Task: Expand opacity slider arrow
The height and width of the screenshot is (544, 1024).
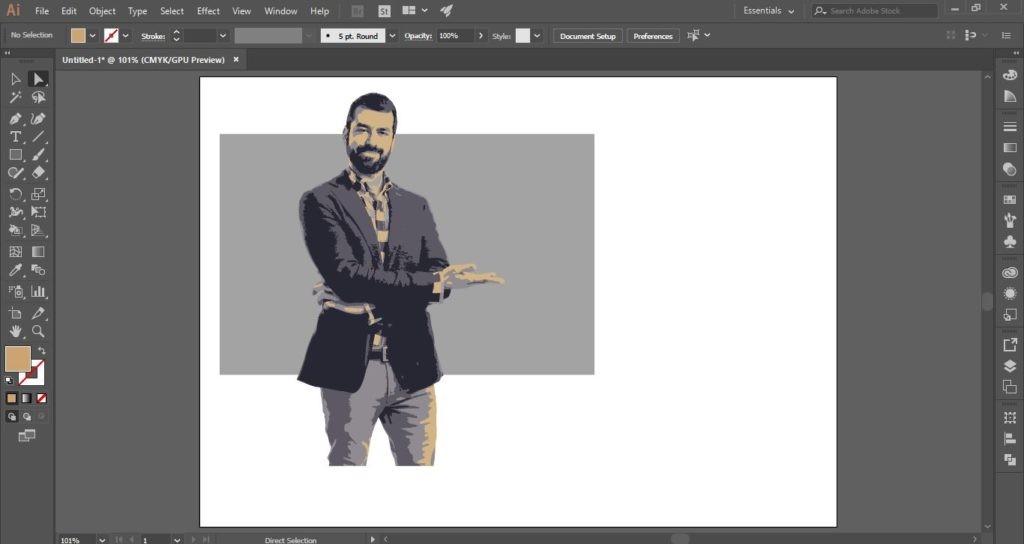Action: pyautogui.click(x=481, y=36)
